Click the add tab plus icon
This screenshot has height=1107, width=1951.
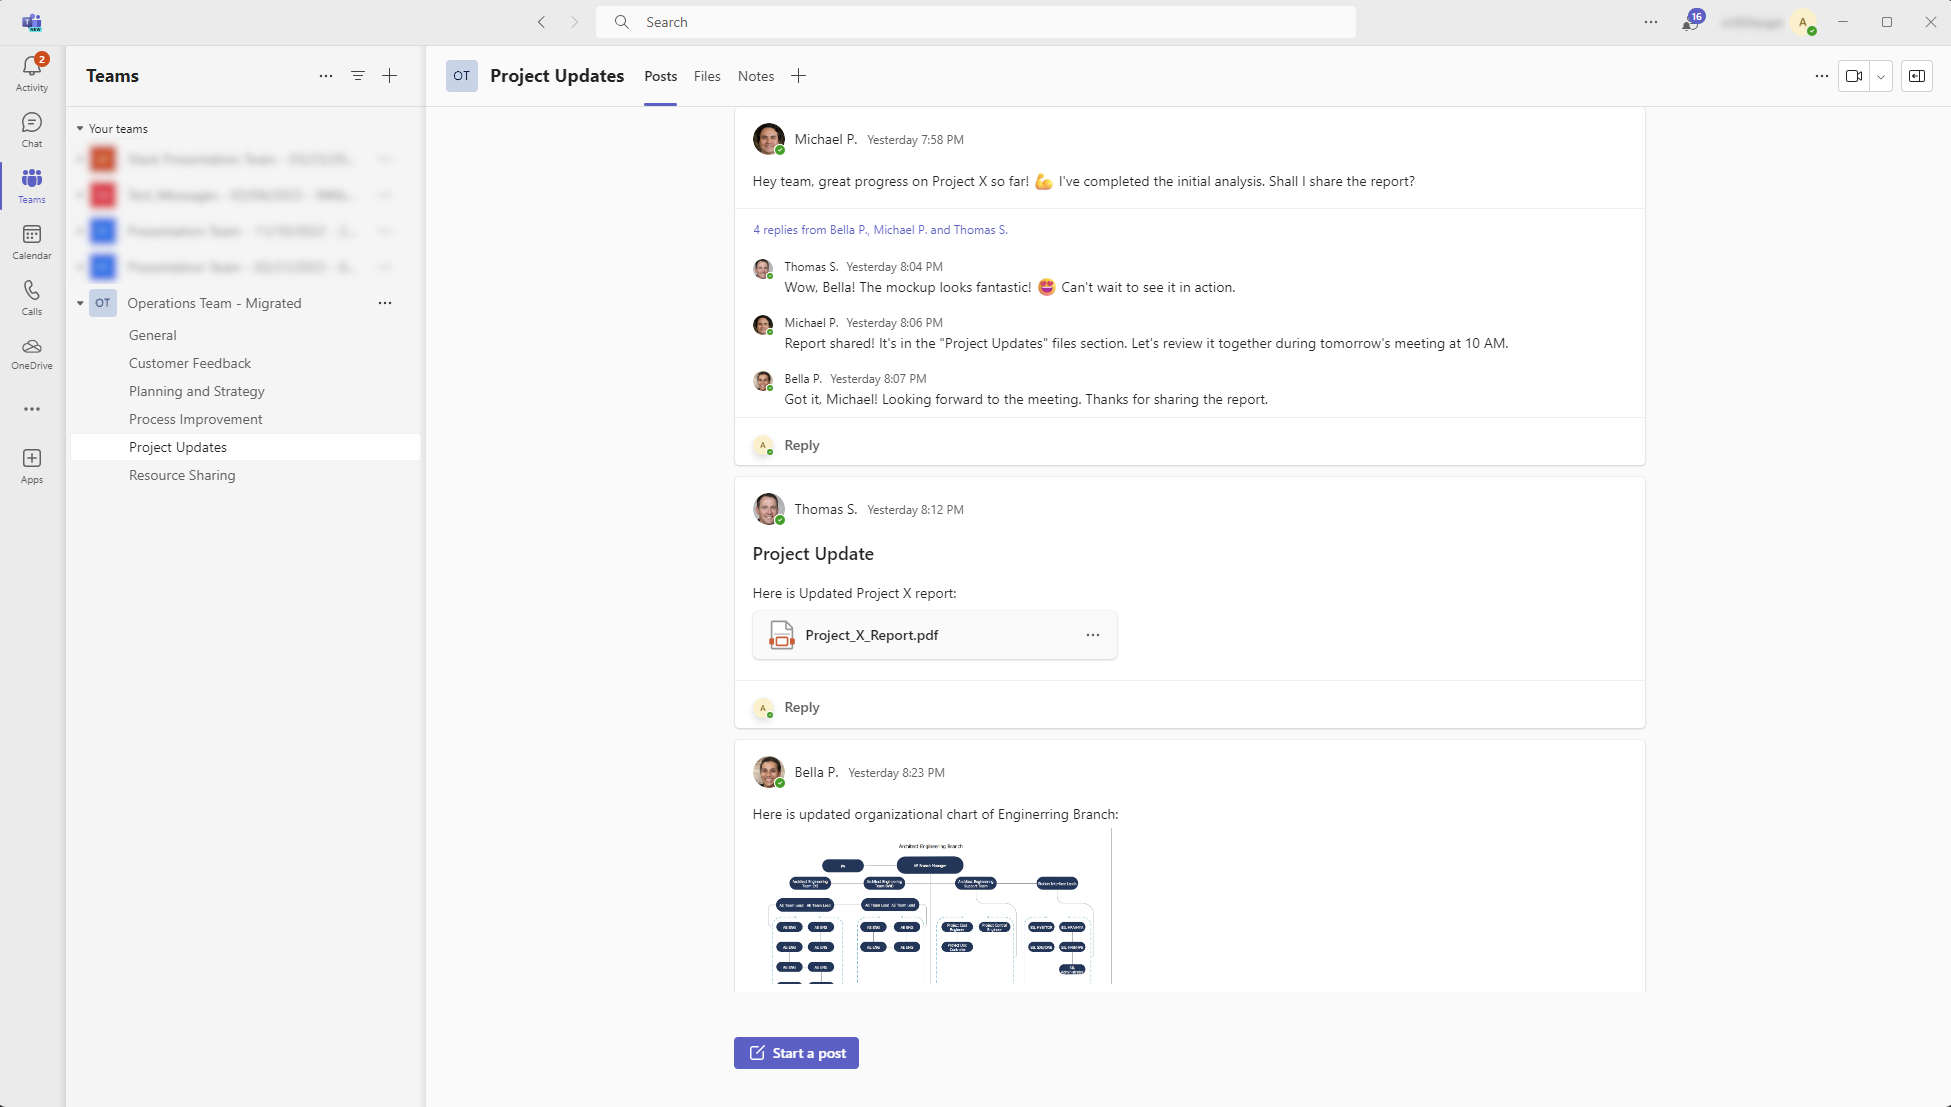(x=798, y=76)
